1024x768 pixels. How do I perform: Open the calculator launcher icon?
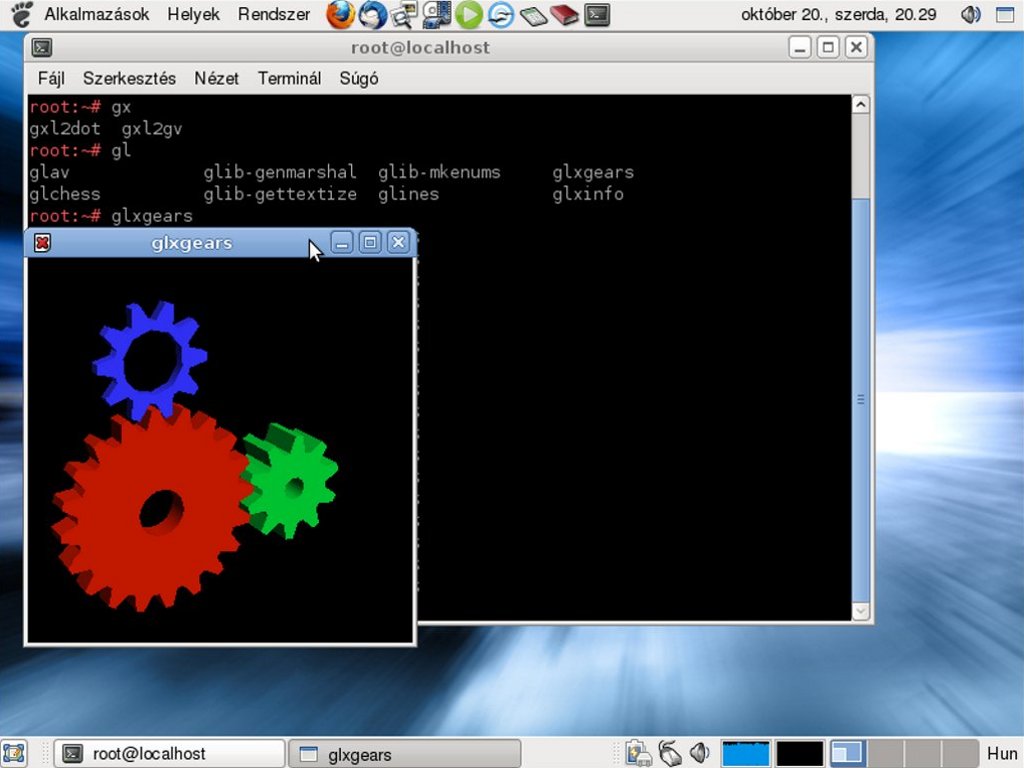coord(533,14)
